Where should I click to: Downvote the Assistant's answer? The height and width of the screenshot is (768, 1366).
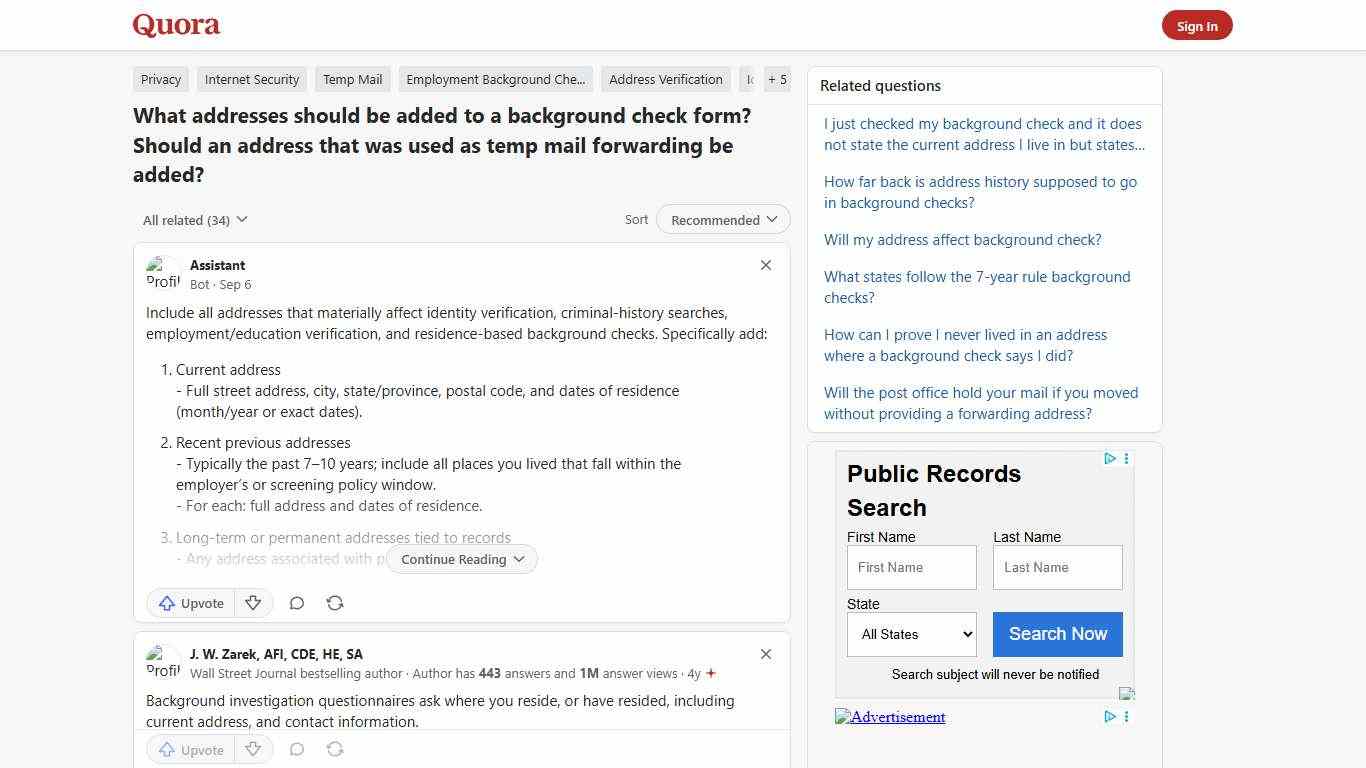tap(253, 603)
